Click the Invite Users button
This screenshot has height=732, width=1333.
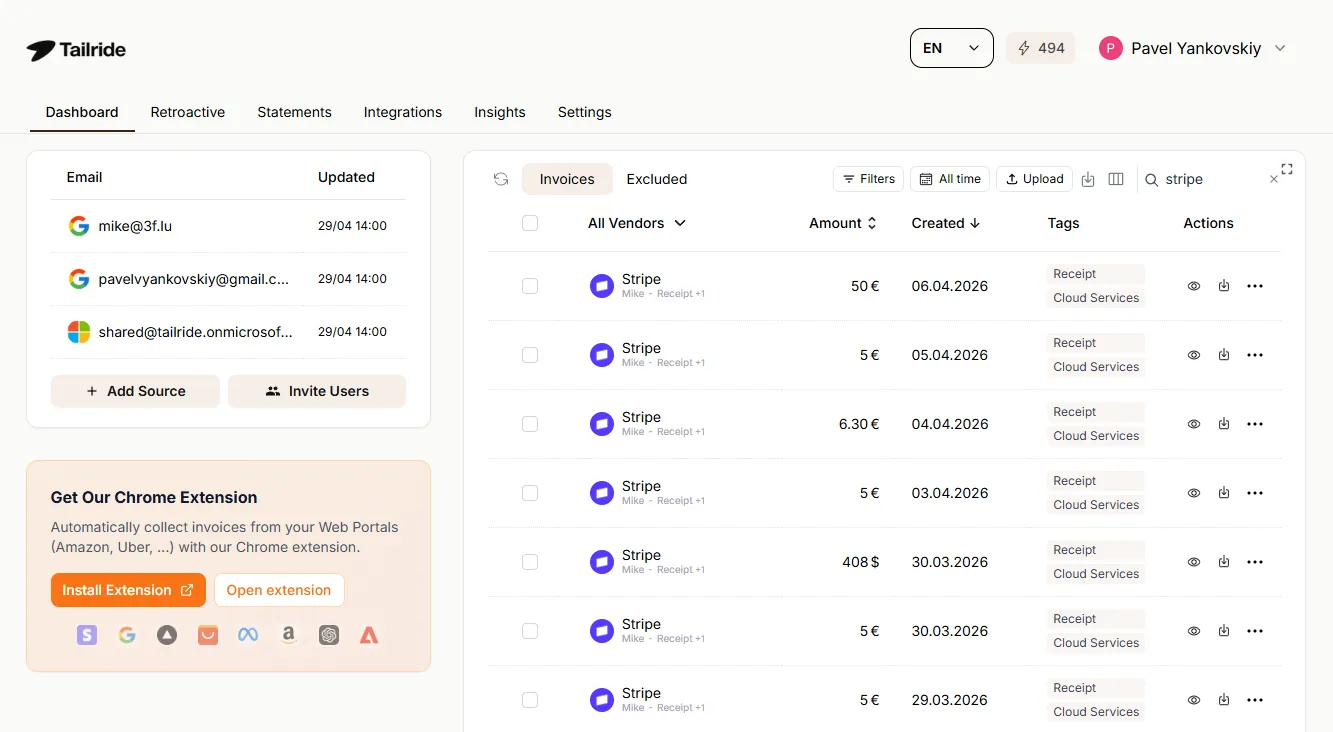coord(317,391)
